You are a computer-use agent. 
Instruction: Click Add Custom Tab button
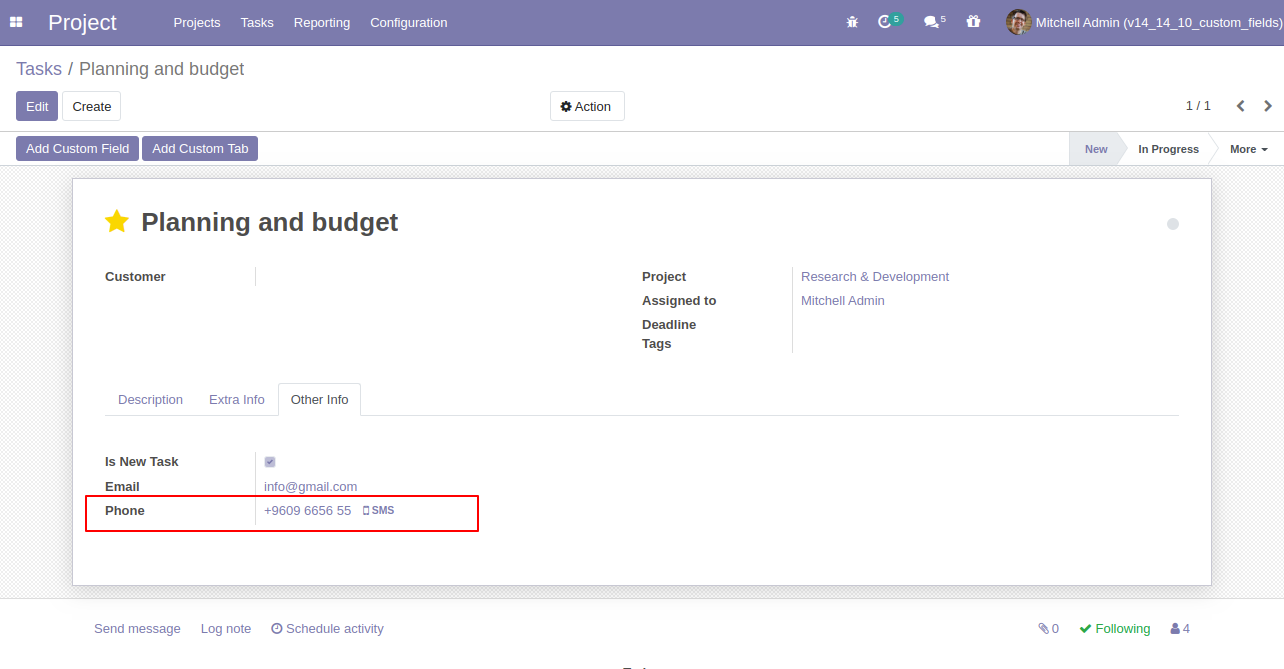click(200, 148)
